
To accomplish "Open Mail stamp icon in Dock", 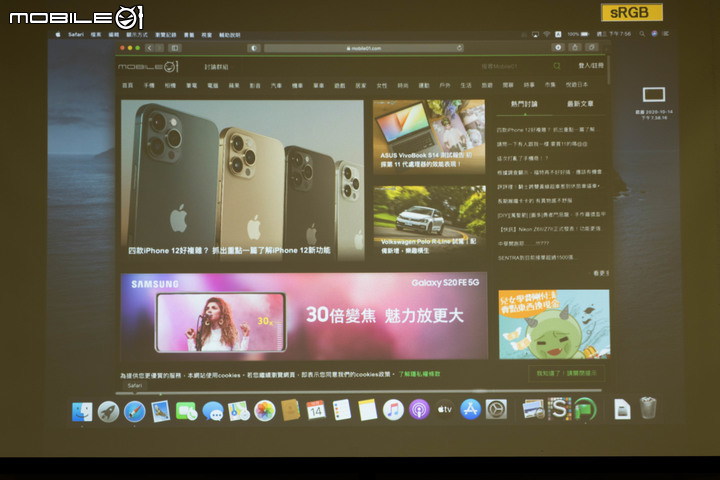I will (160, 412).
